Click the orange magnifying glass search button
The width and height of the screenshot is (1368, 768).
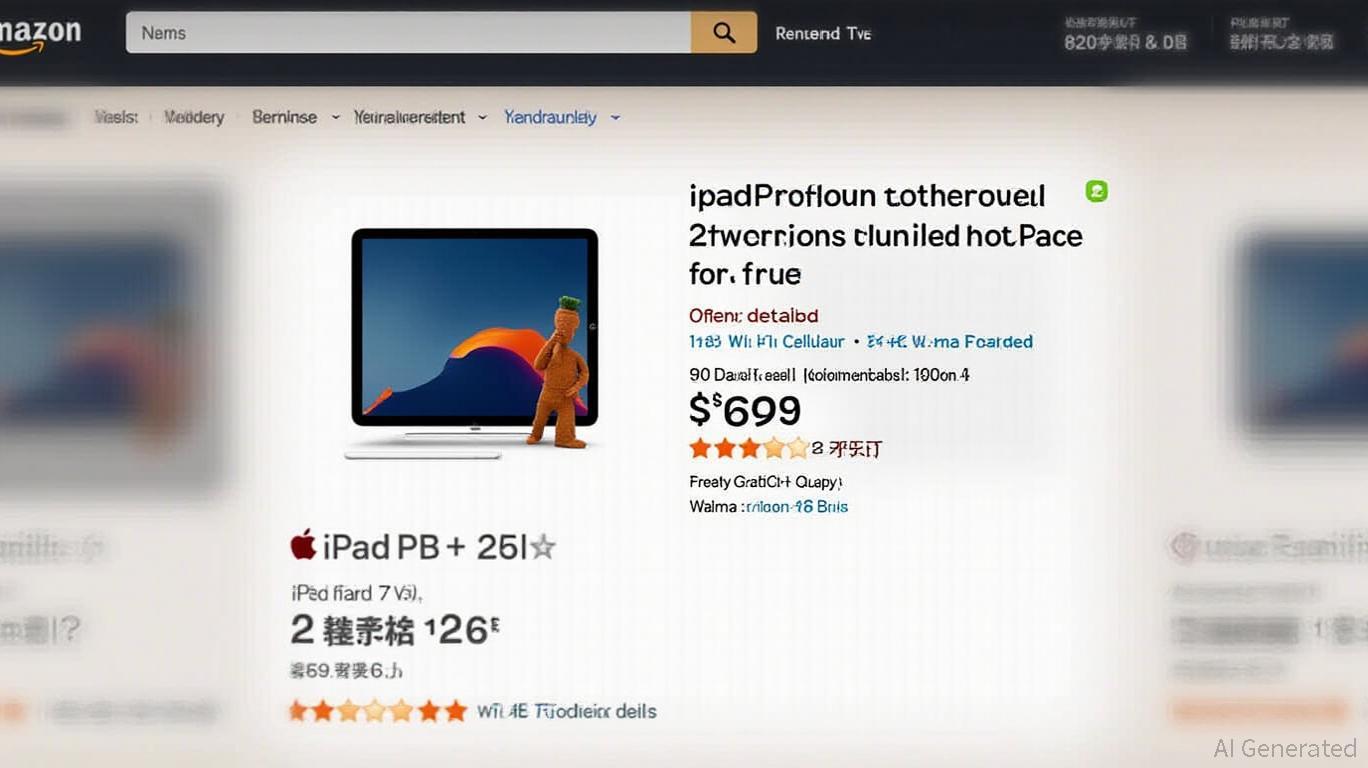point(724,33)
